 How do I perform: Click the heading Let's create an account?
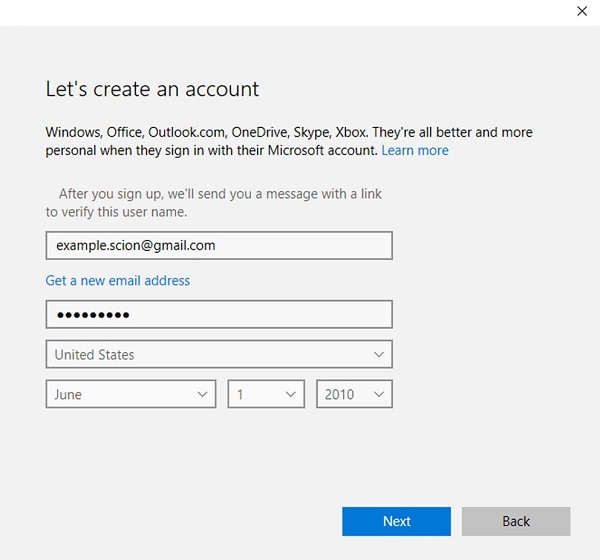pos(152,89)
